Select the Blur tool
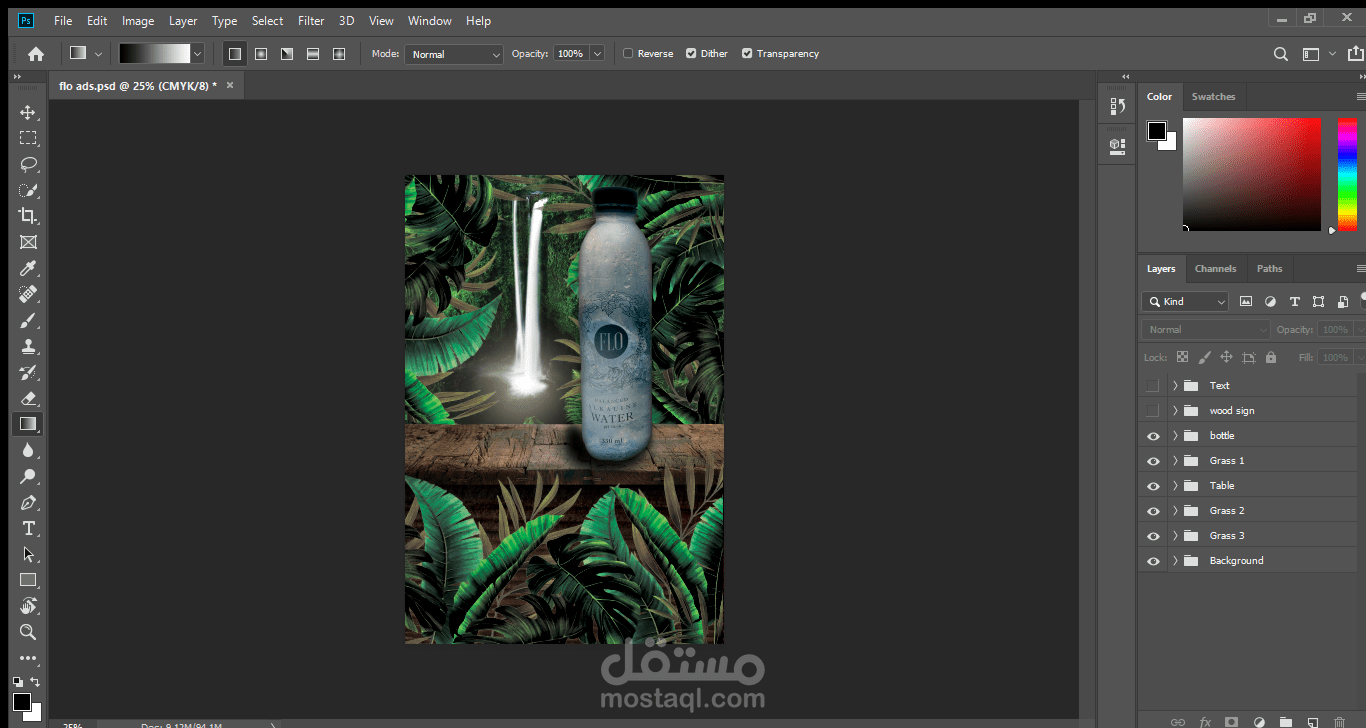Viewport: 1366px width, 728px height. point(28,450)
